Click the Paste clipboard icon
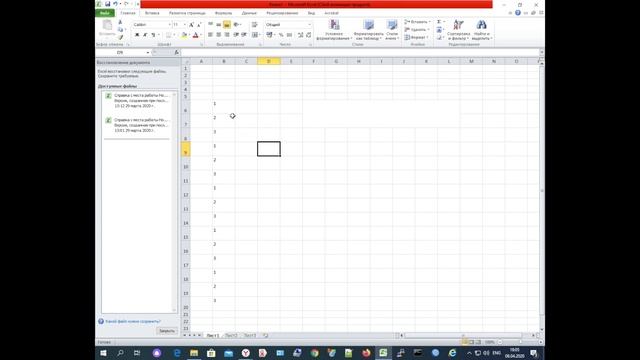 107,25
